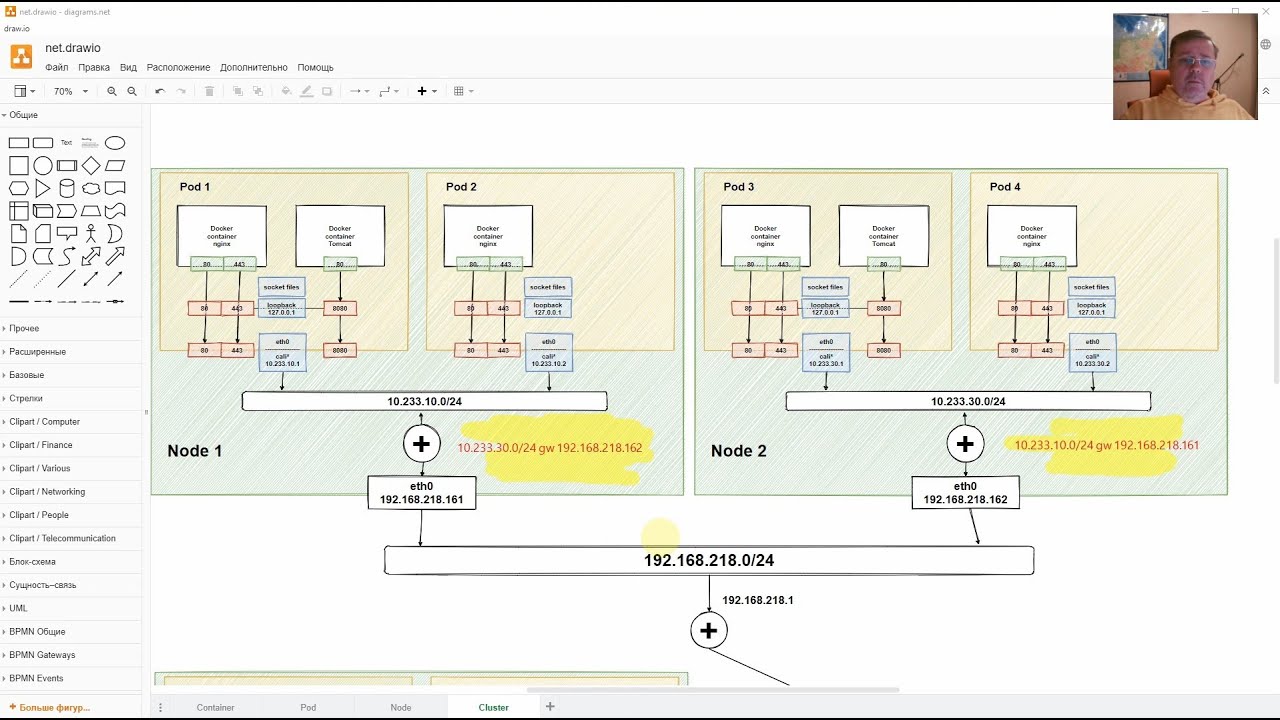Collapse the Общие shapes section
This screenshot has height=720, width=1280.
(x=72, y=115)
